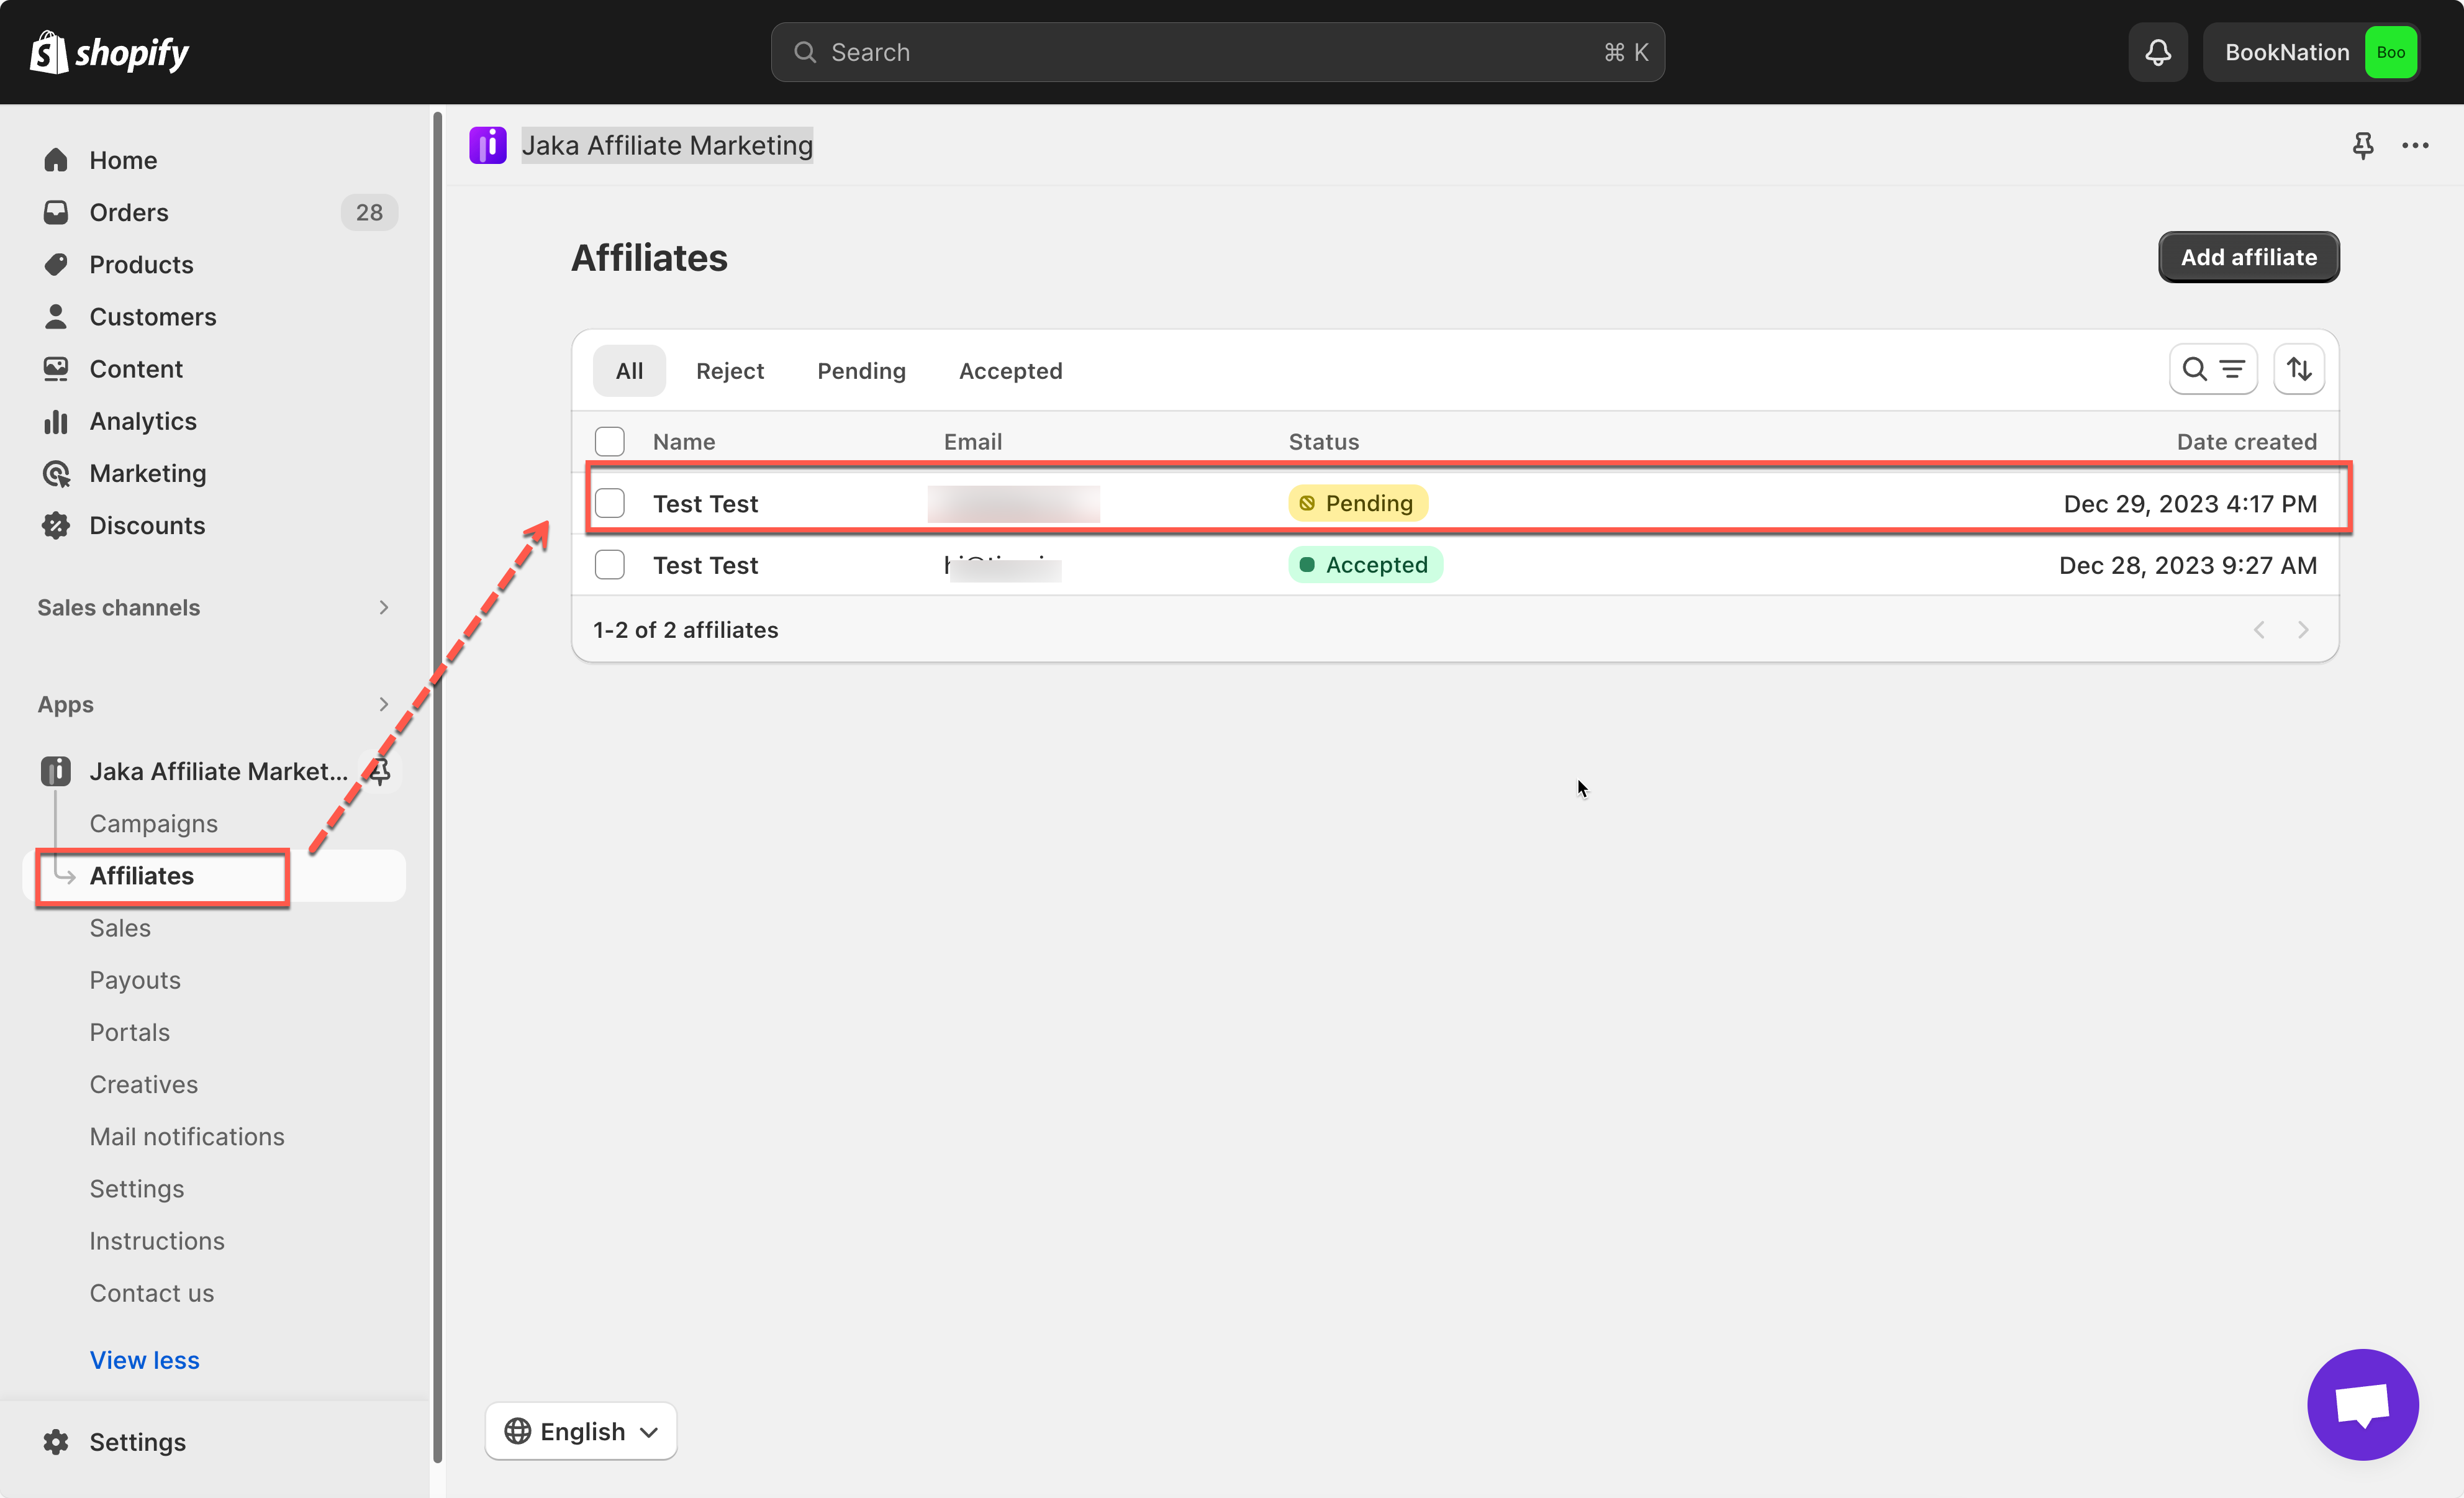Open the English language dropdown
Viewport: 2464px width, 1498px height.
581,1431
